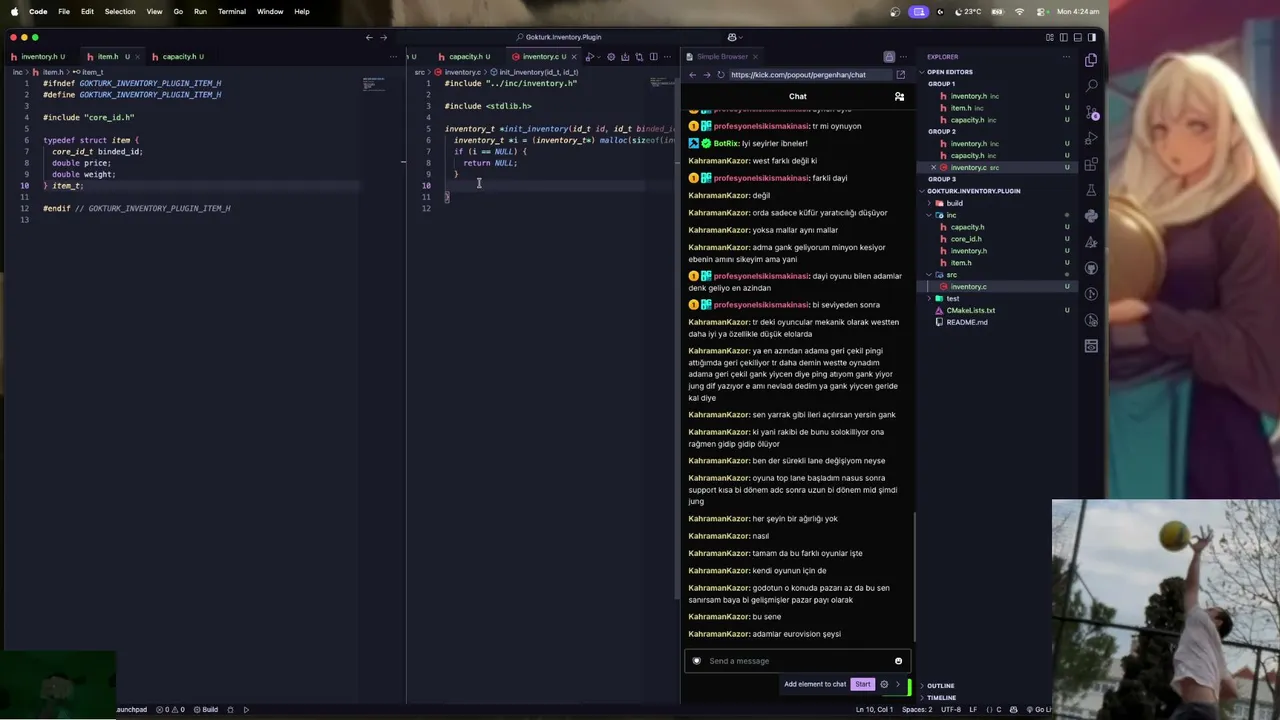The width and height of the screenshot is (1280, 720).
Task: Open README.md in the explorer
Action: pos(967,322)
